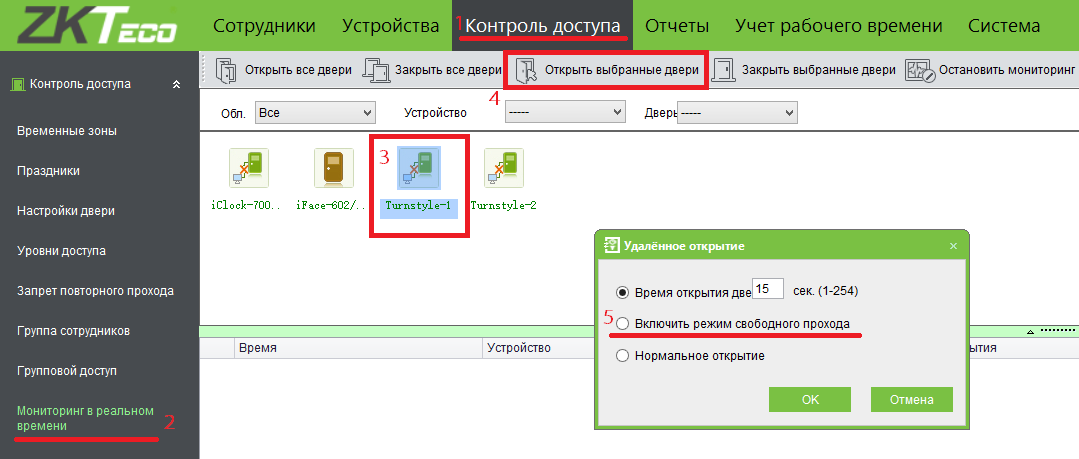
Task: Open the Сотрудники tab
Action: coord(264,26)
